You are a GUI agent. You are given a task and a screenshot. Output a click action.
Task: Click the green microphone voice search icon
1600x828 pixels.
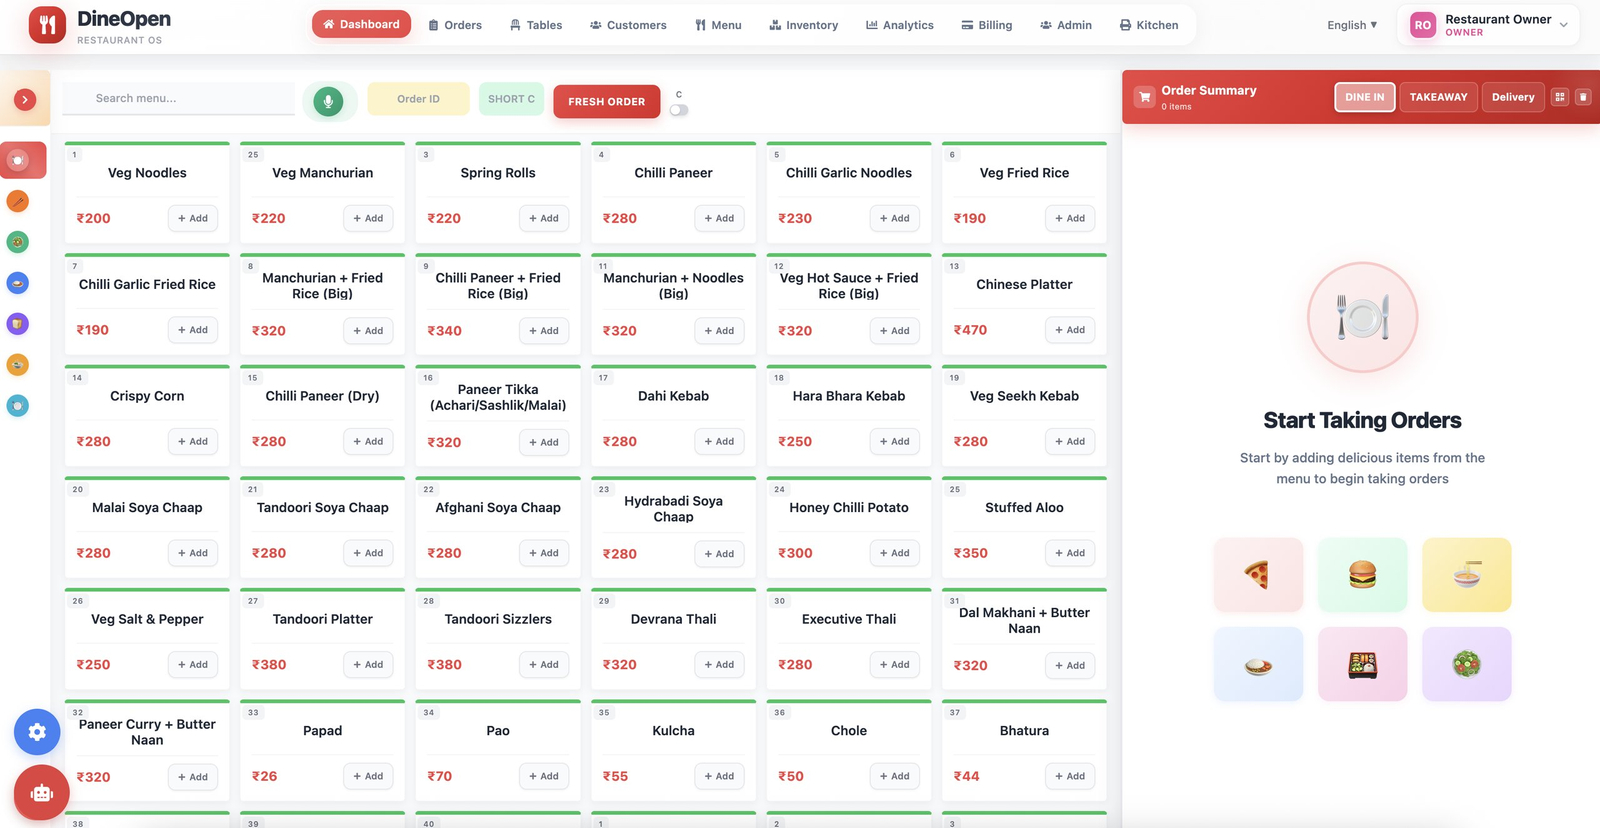[x=328, y=101]
